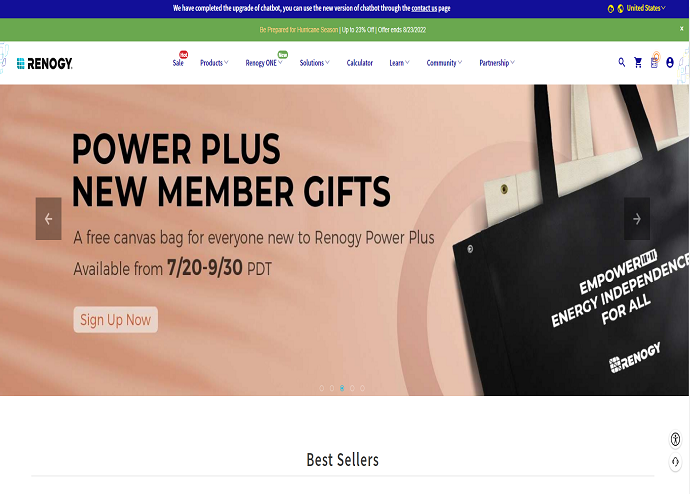Select the last carousel dot
The image size is (690, 494).
(362, 388)
